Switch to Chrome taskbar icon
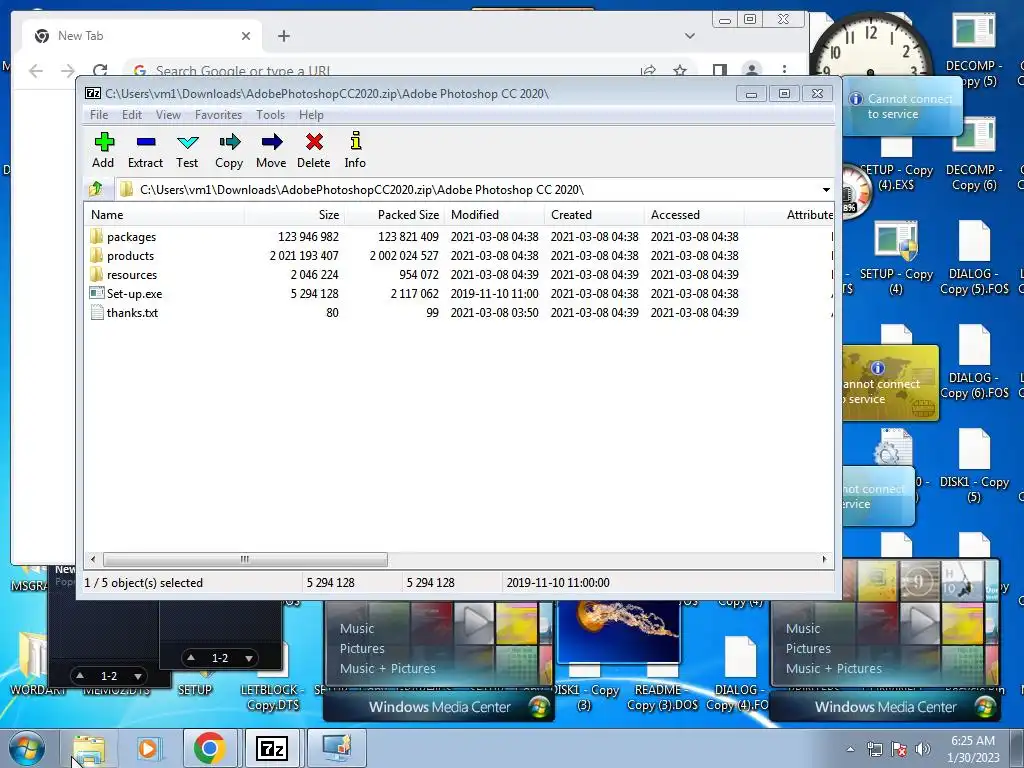 pyautogui.click(x=210, y=748)
